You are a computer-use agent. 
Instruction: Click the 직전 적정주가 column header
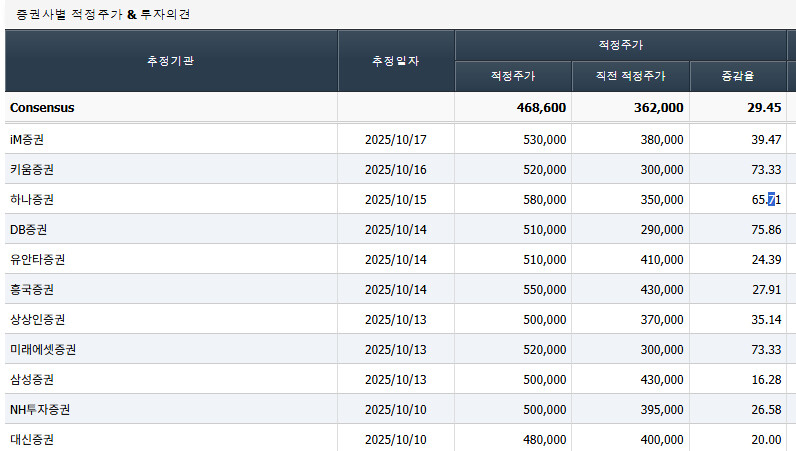point(630,77)
